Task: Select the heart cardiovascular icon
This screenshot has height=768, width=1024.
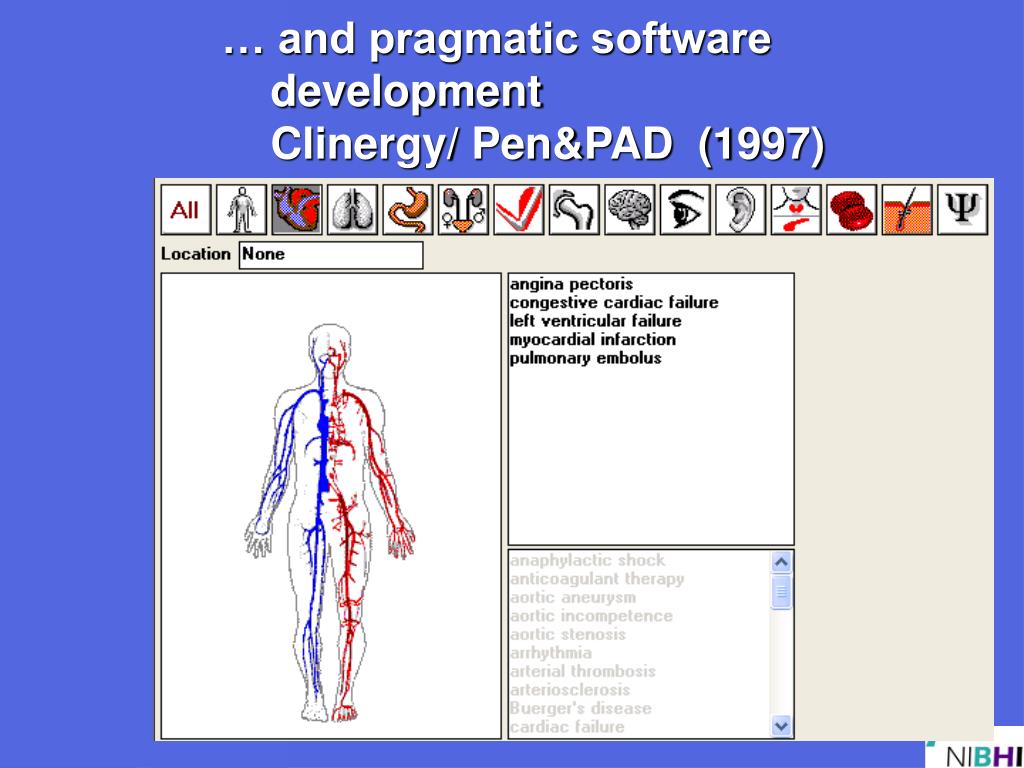Action: click(x=297, y=210)
